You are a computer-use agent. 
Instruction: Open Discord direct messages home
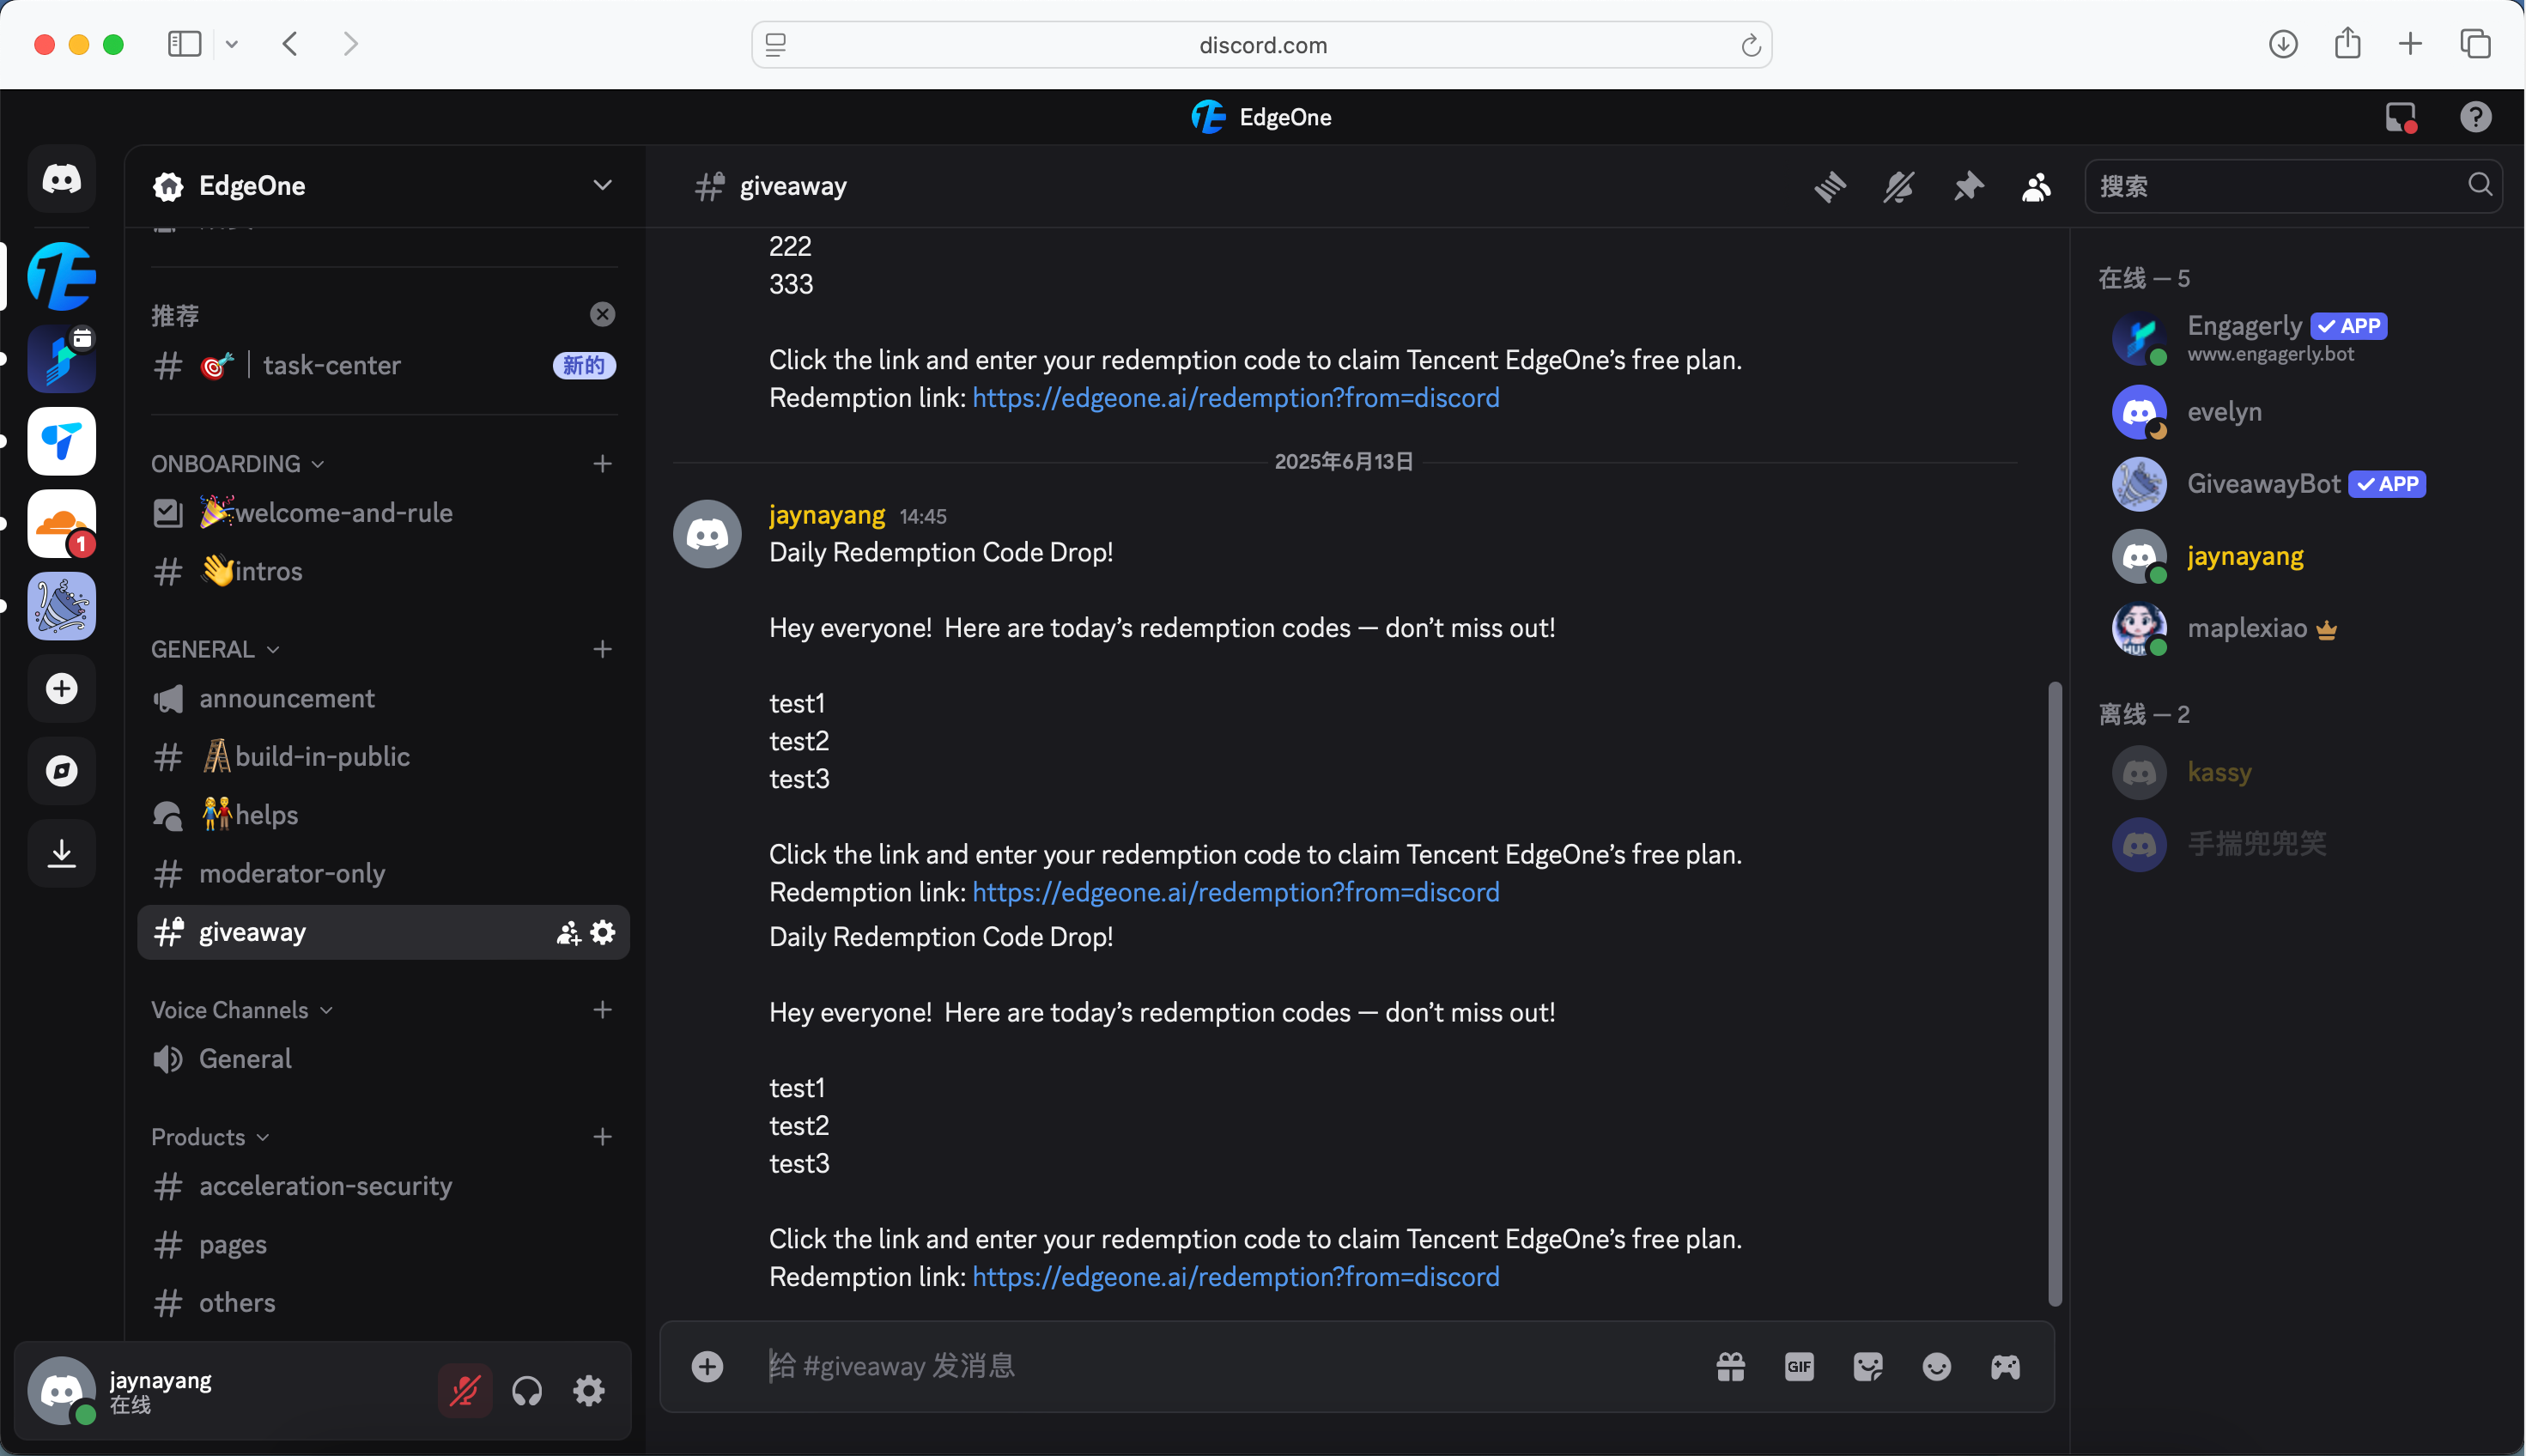pyautogui.click(x=62, y=179)
